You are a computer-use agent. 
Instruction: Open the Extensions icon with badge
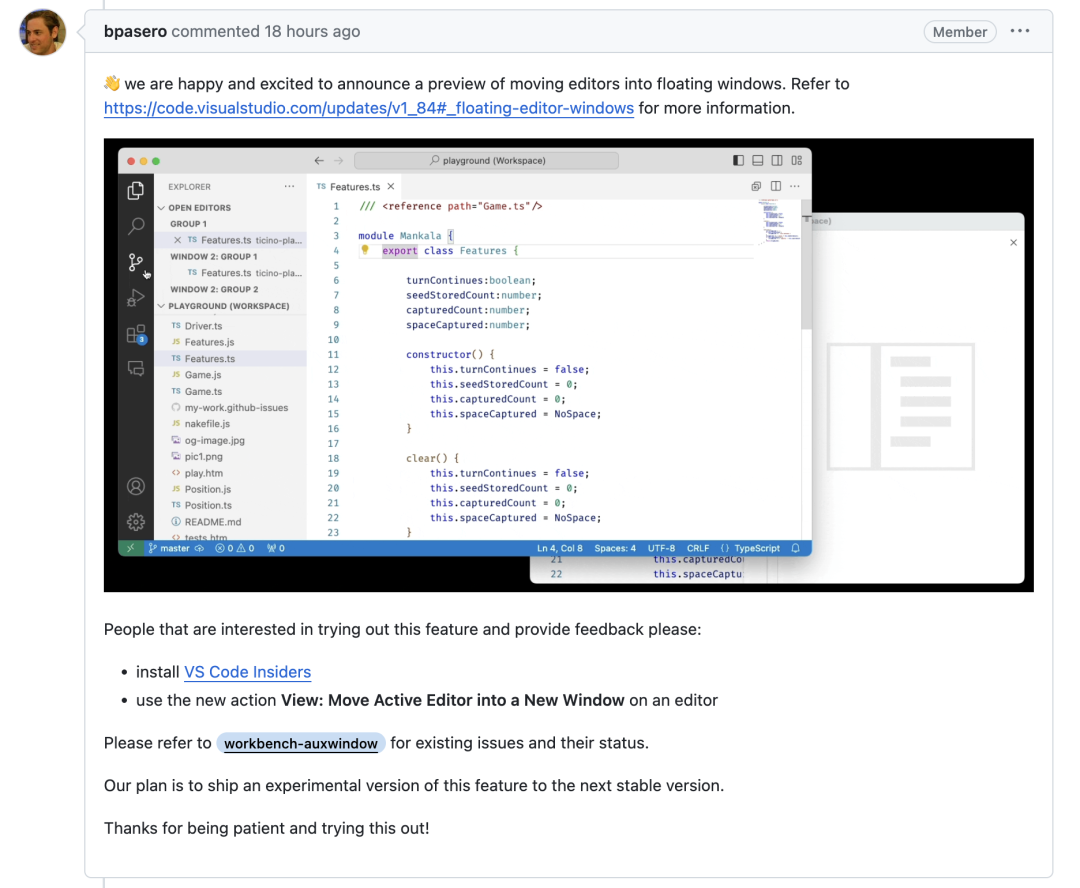136,334
